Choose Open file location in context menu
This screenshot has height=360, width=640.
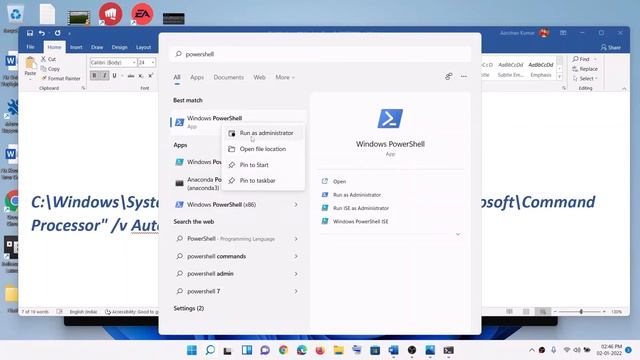click(x=263, y=149)
